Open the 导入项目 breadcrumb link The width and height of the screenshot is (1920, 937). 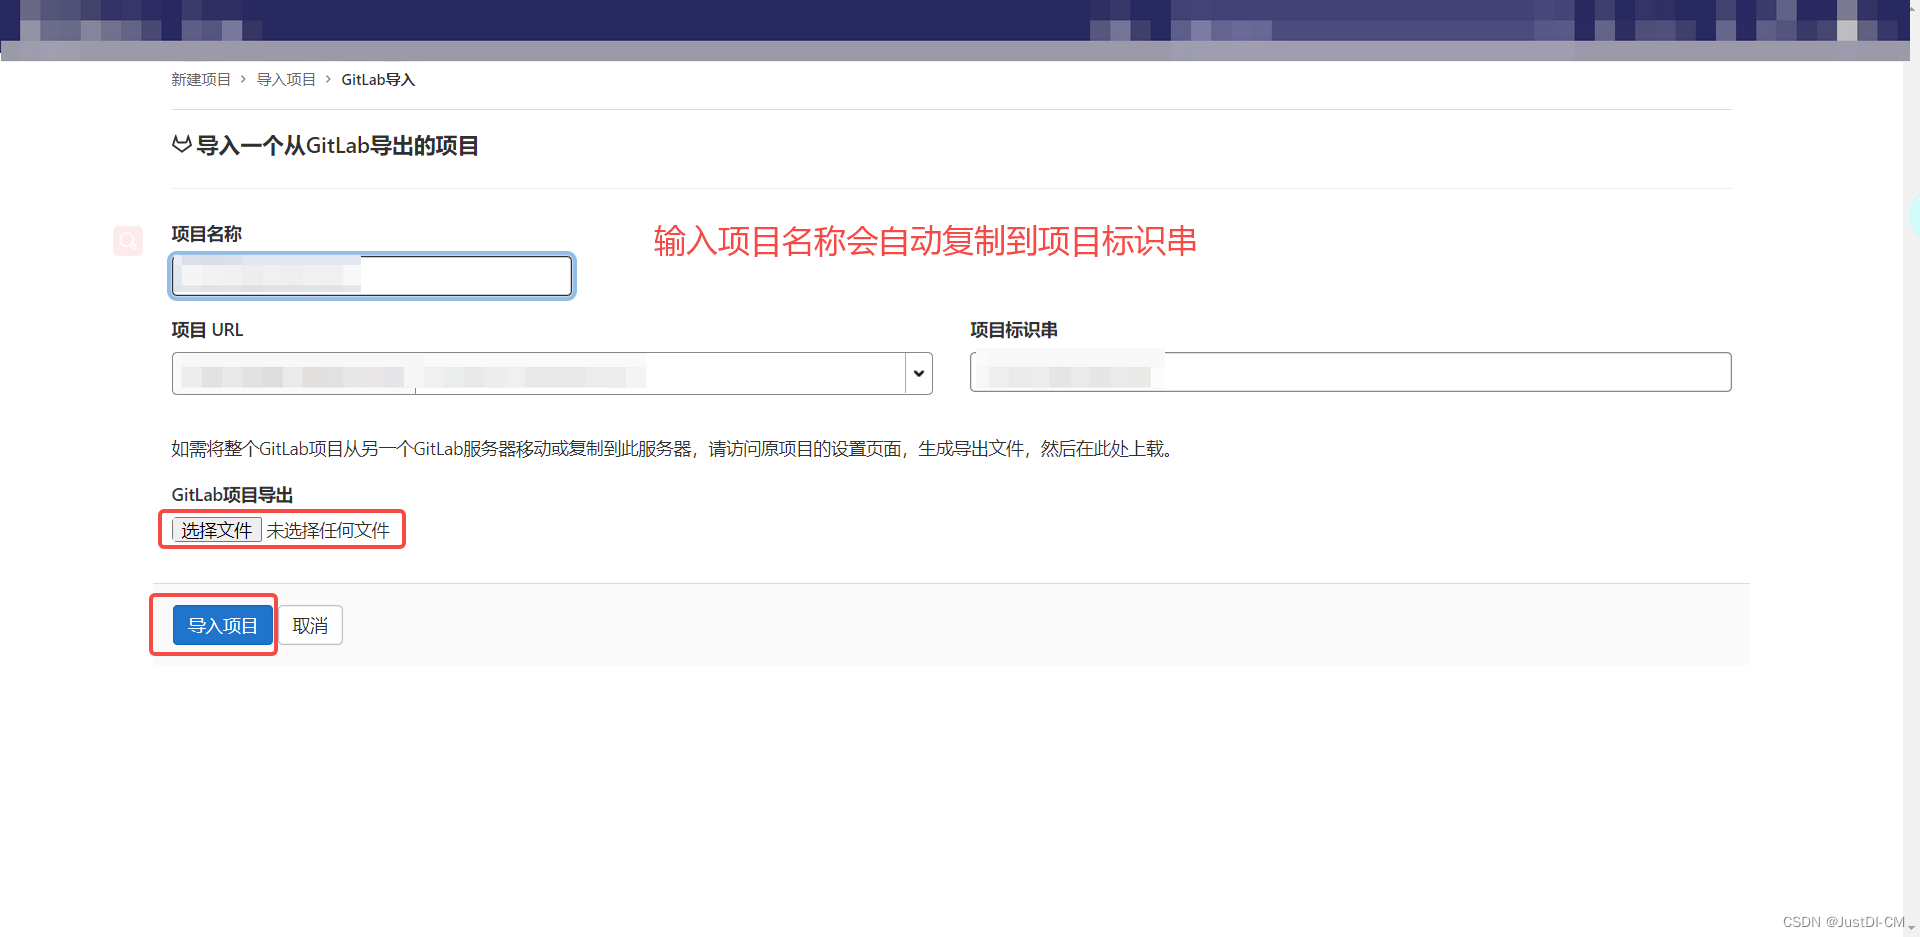[286, 80]
